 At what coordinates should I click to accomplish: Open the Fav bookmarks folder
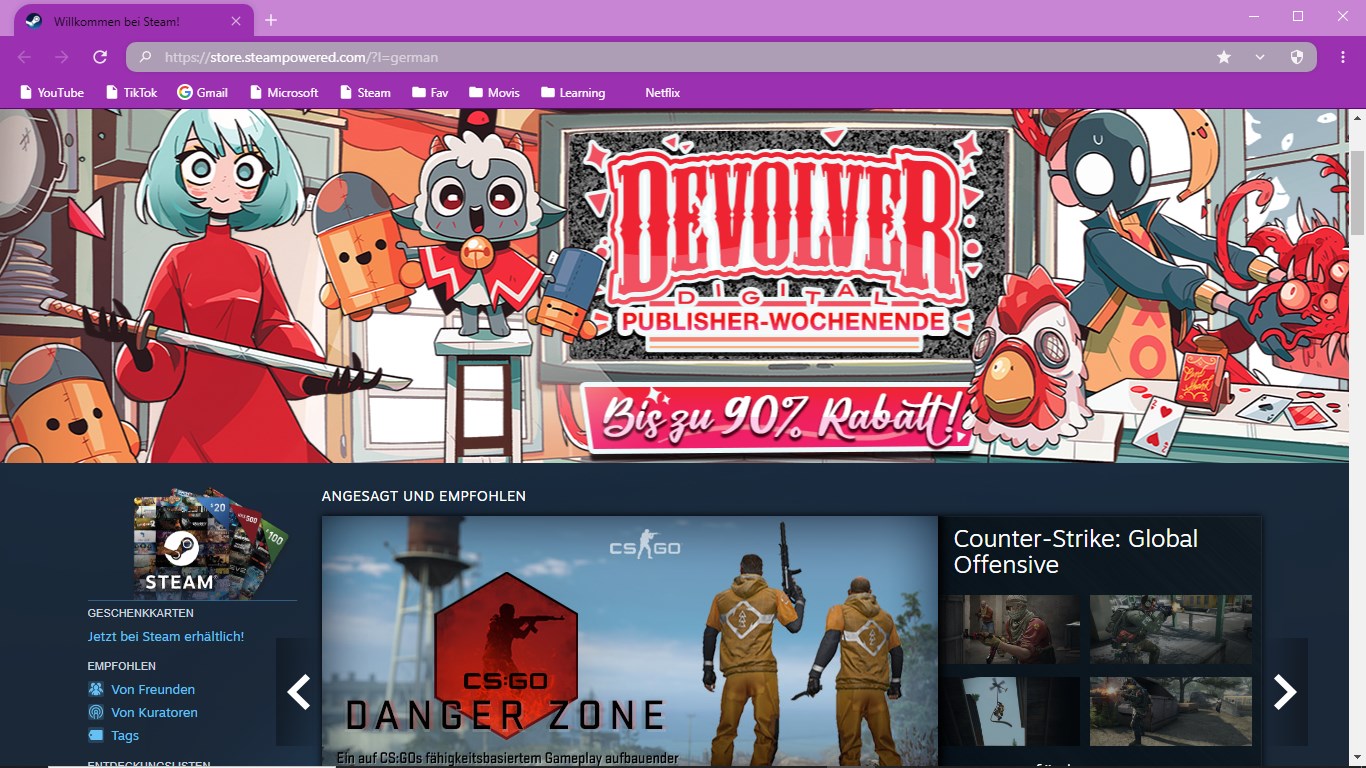click(430, 92)
